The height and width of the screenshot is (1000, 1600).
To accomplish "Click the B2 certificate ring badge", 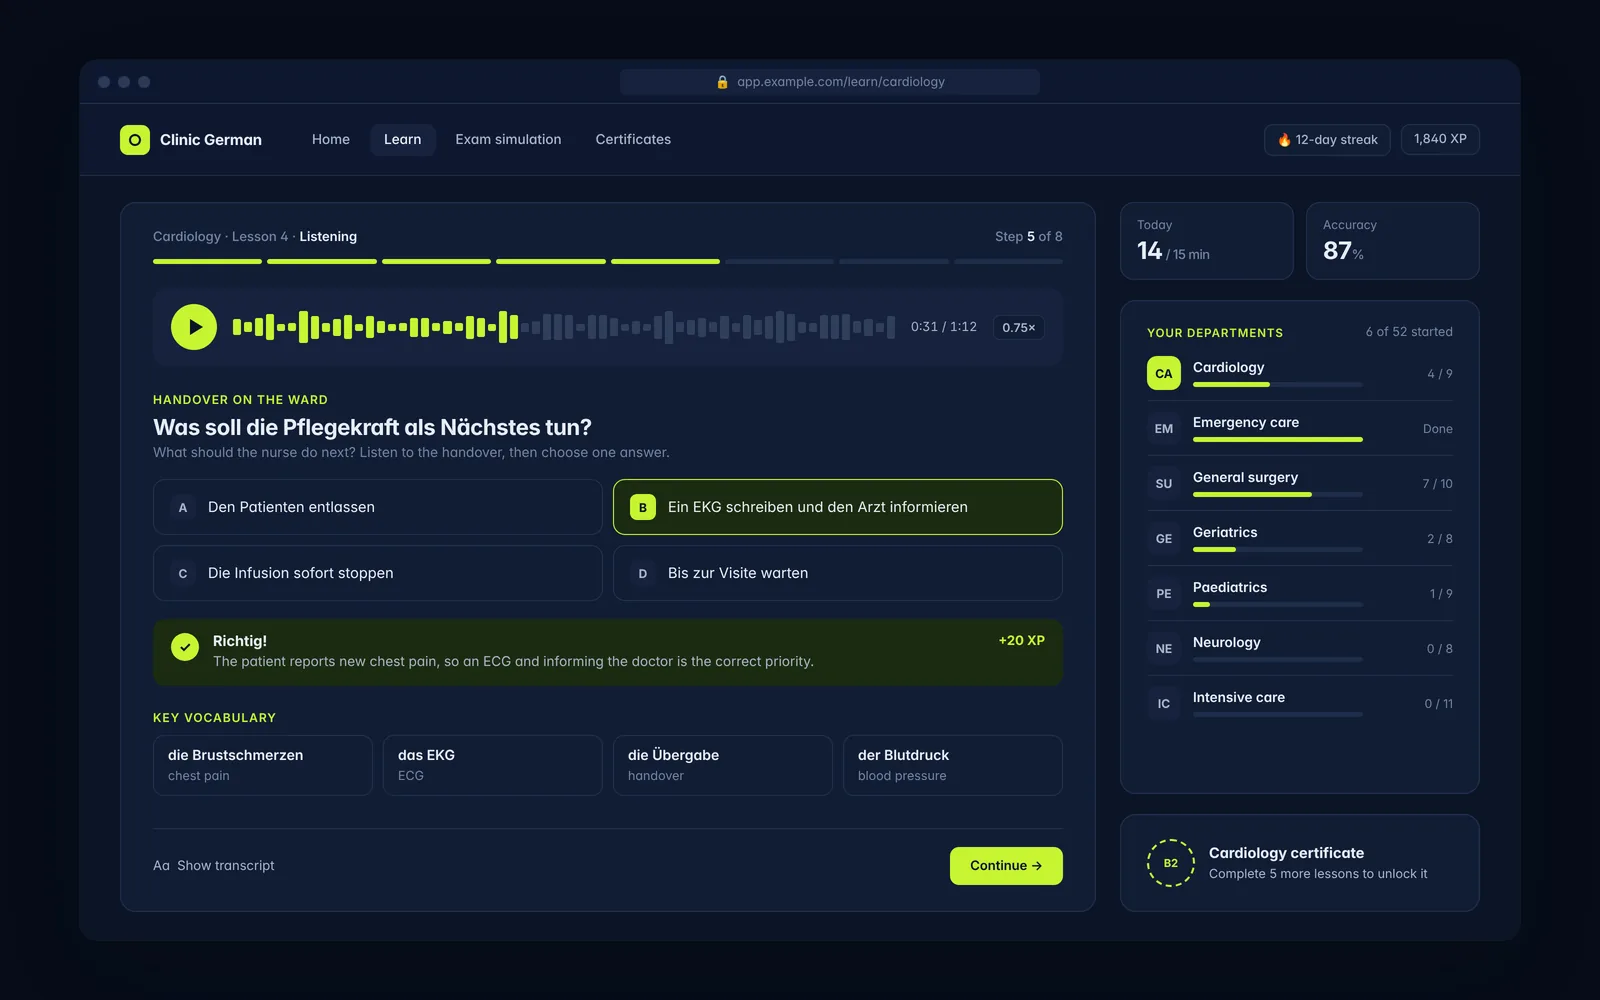I will pyautogui.click(x=1171, y=863).
